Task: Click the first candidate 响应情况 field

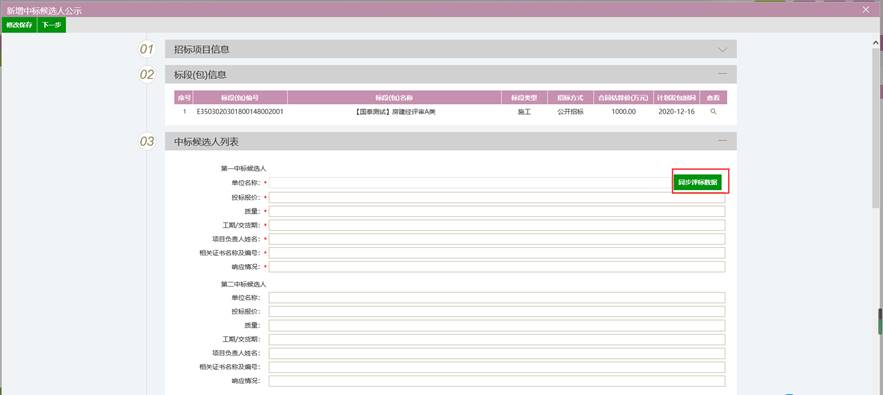Action: tap(497, 267)
